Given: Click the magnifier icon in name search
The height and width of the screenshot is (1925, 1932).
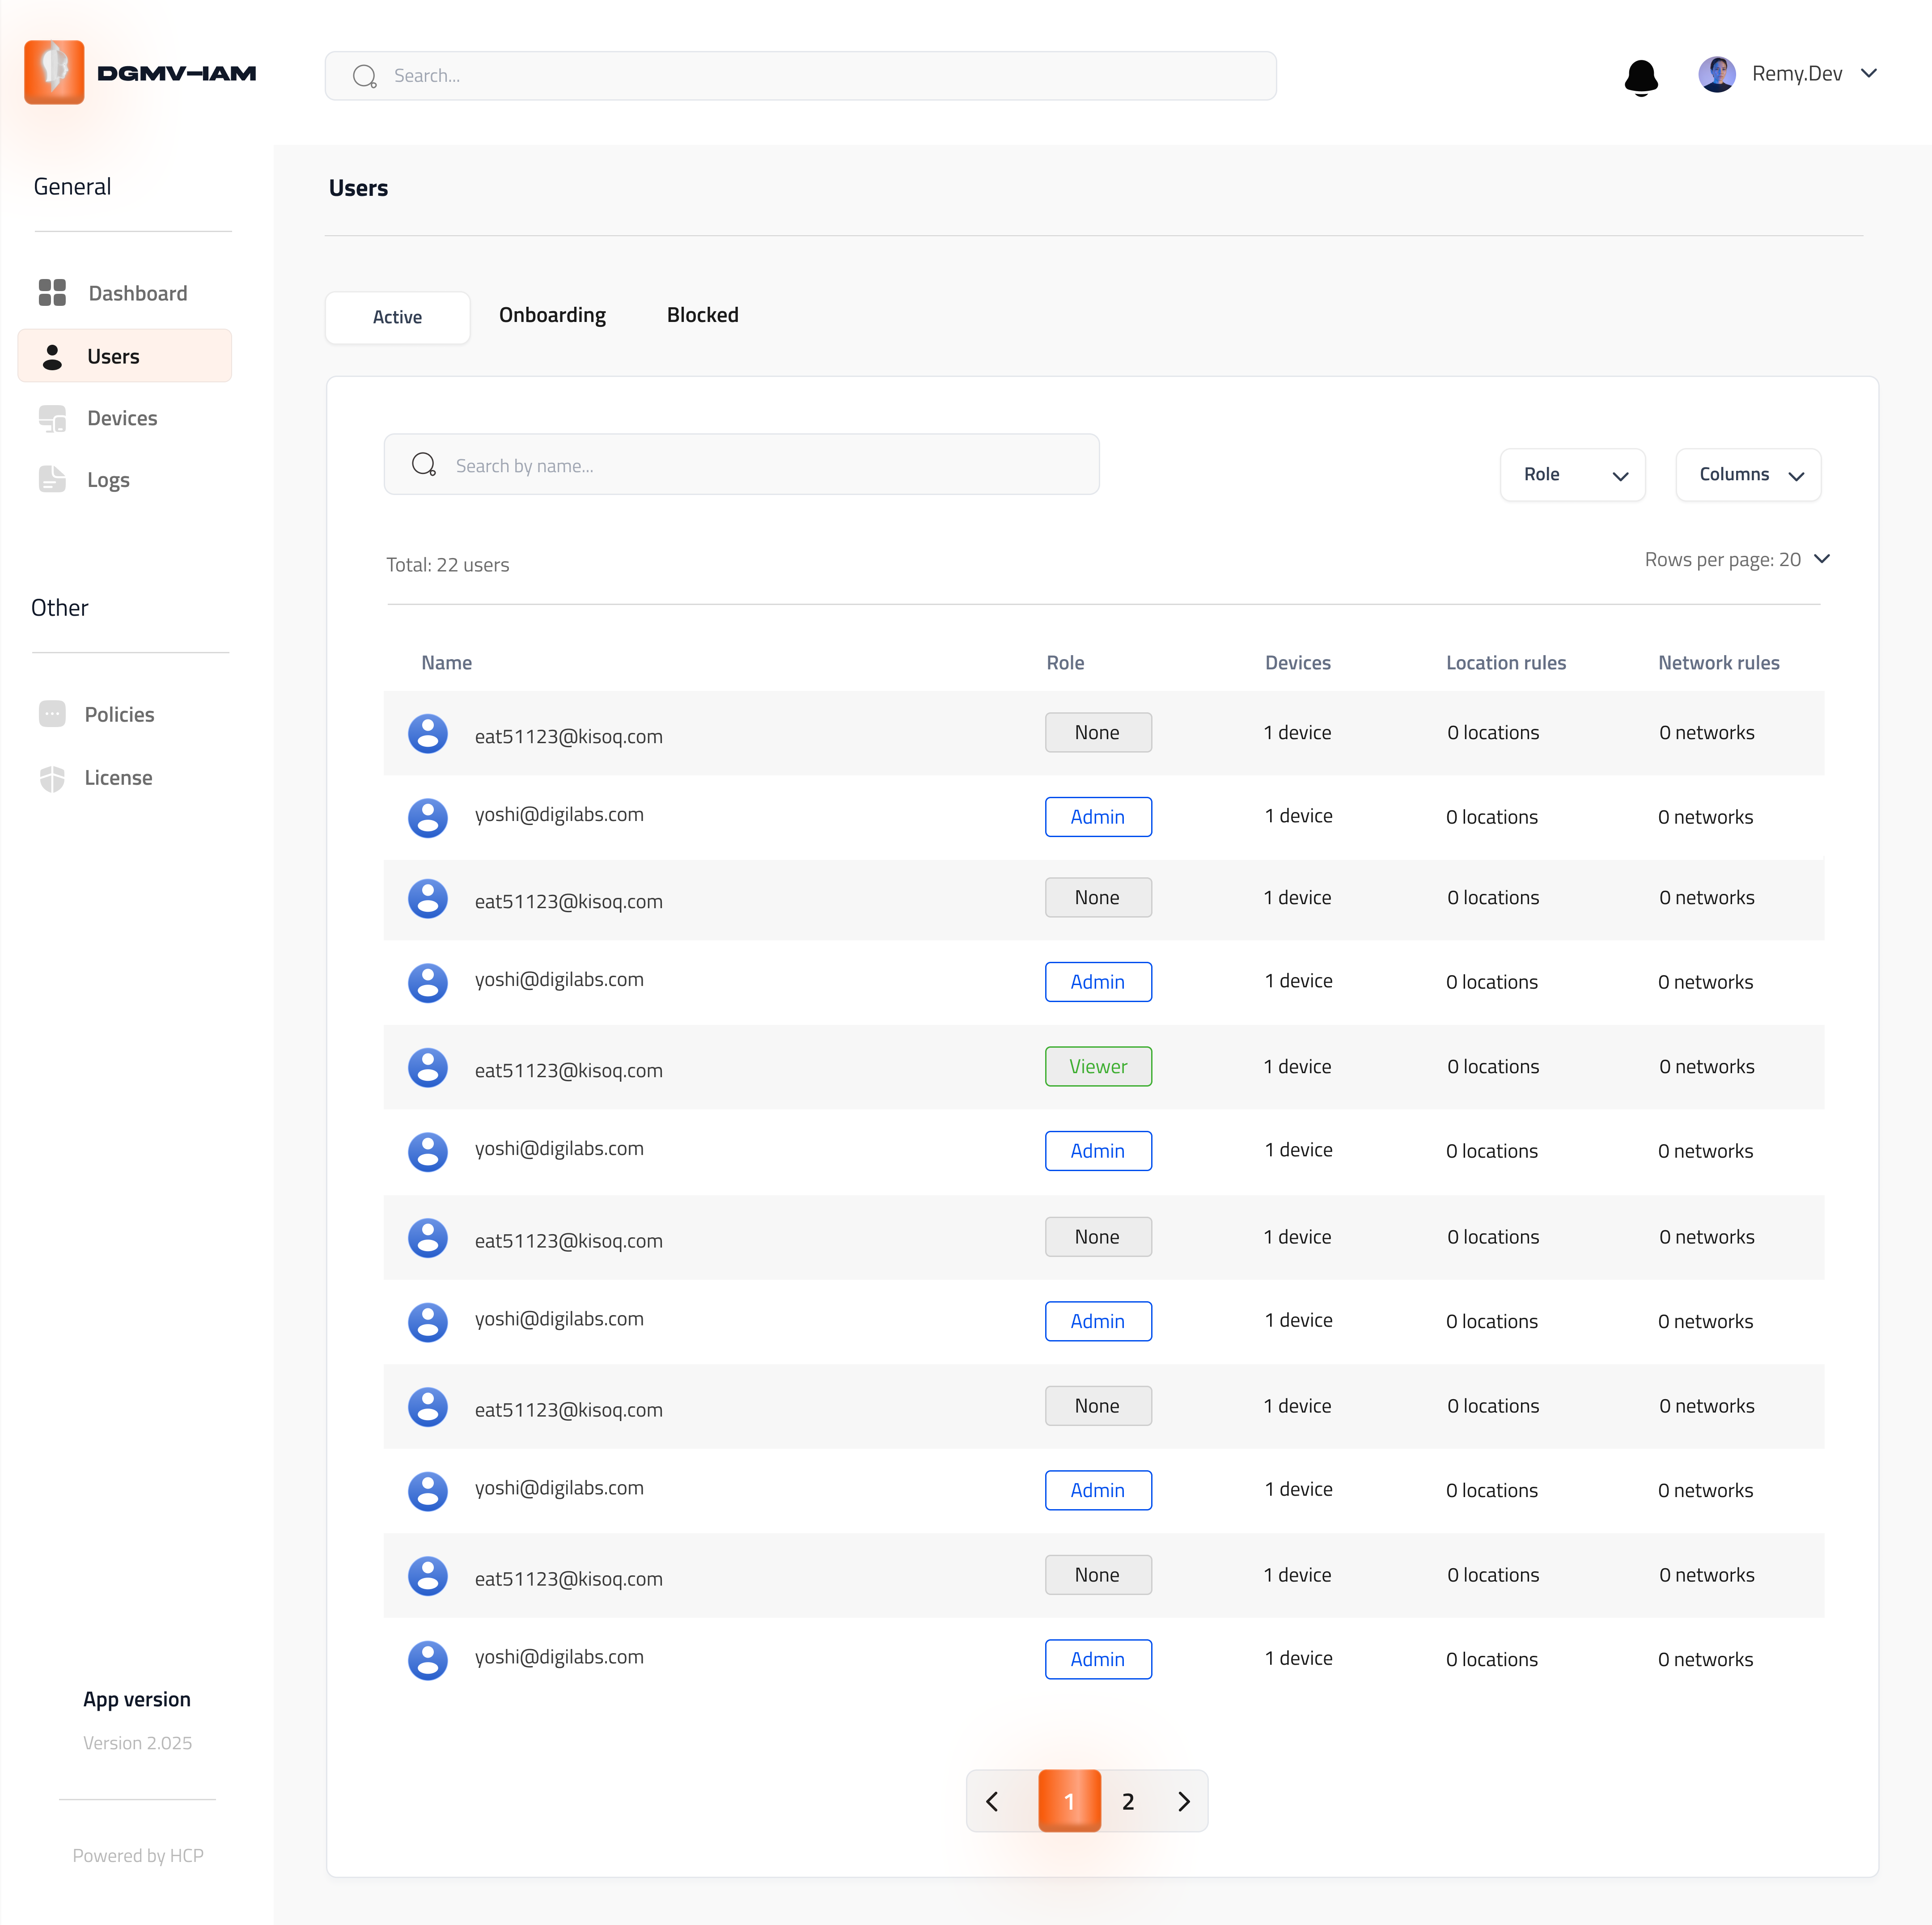Looking at the screenshot, I should [x=424, y=464].
